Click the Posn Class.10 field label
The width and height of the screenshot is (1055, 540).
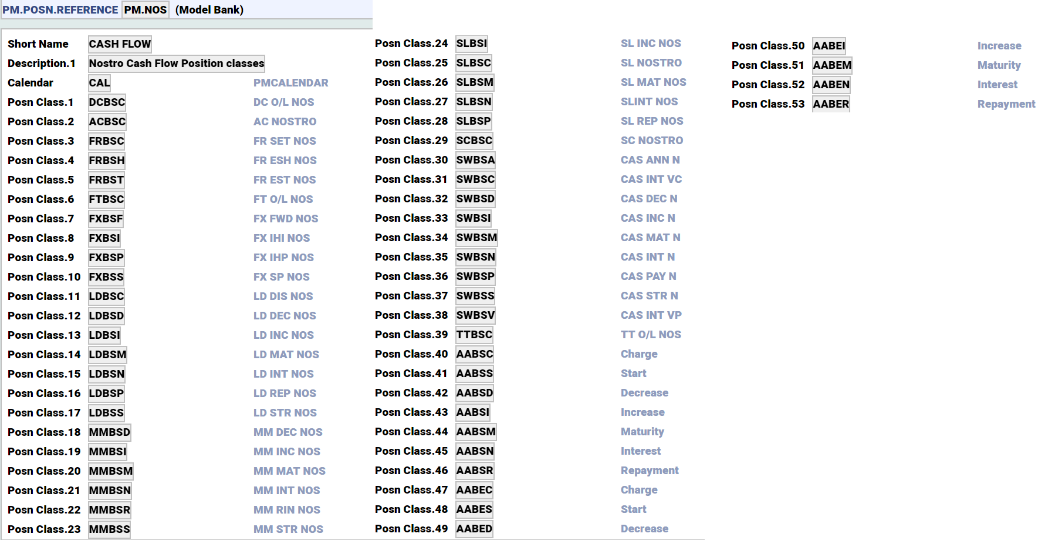point(44,277)
